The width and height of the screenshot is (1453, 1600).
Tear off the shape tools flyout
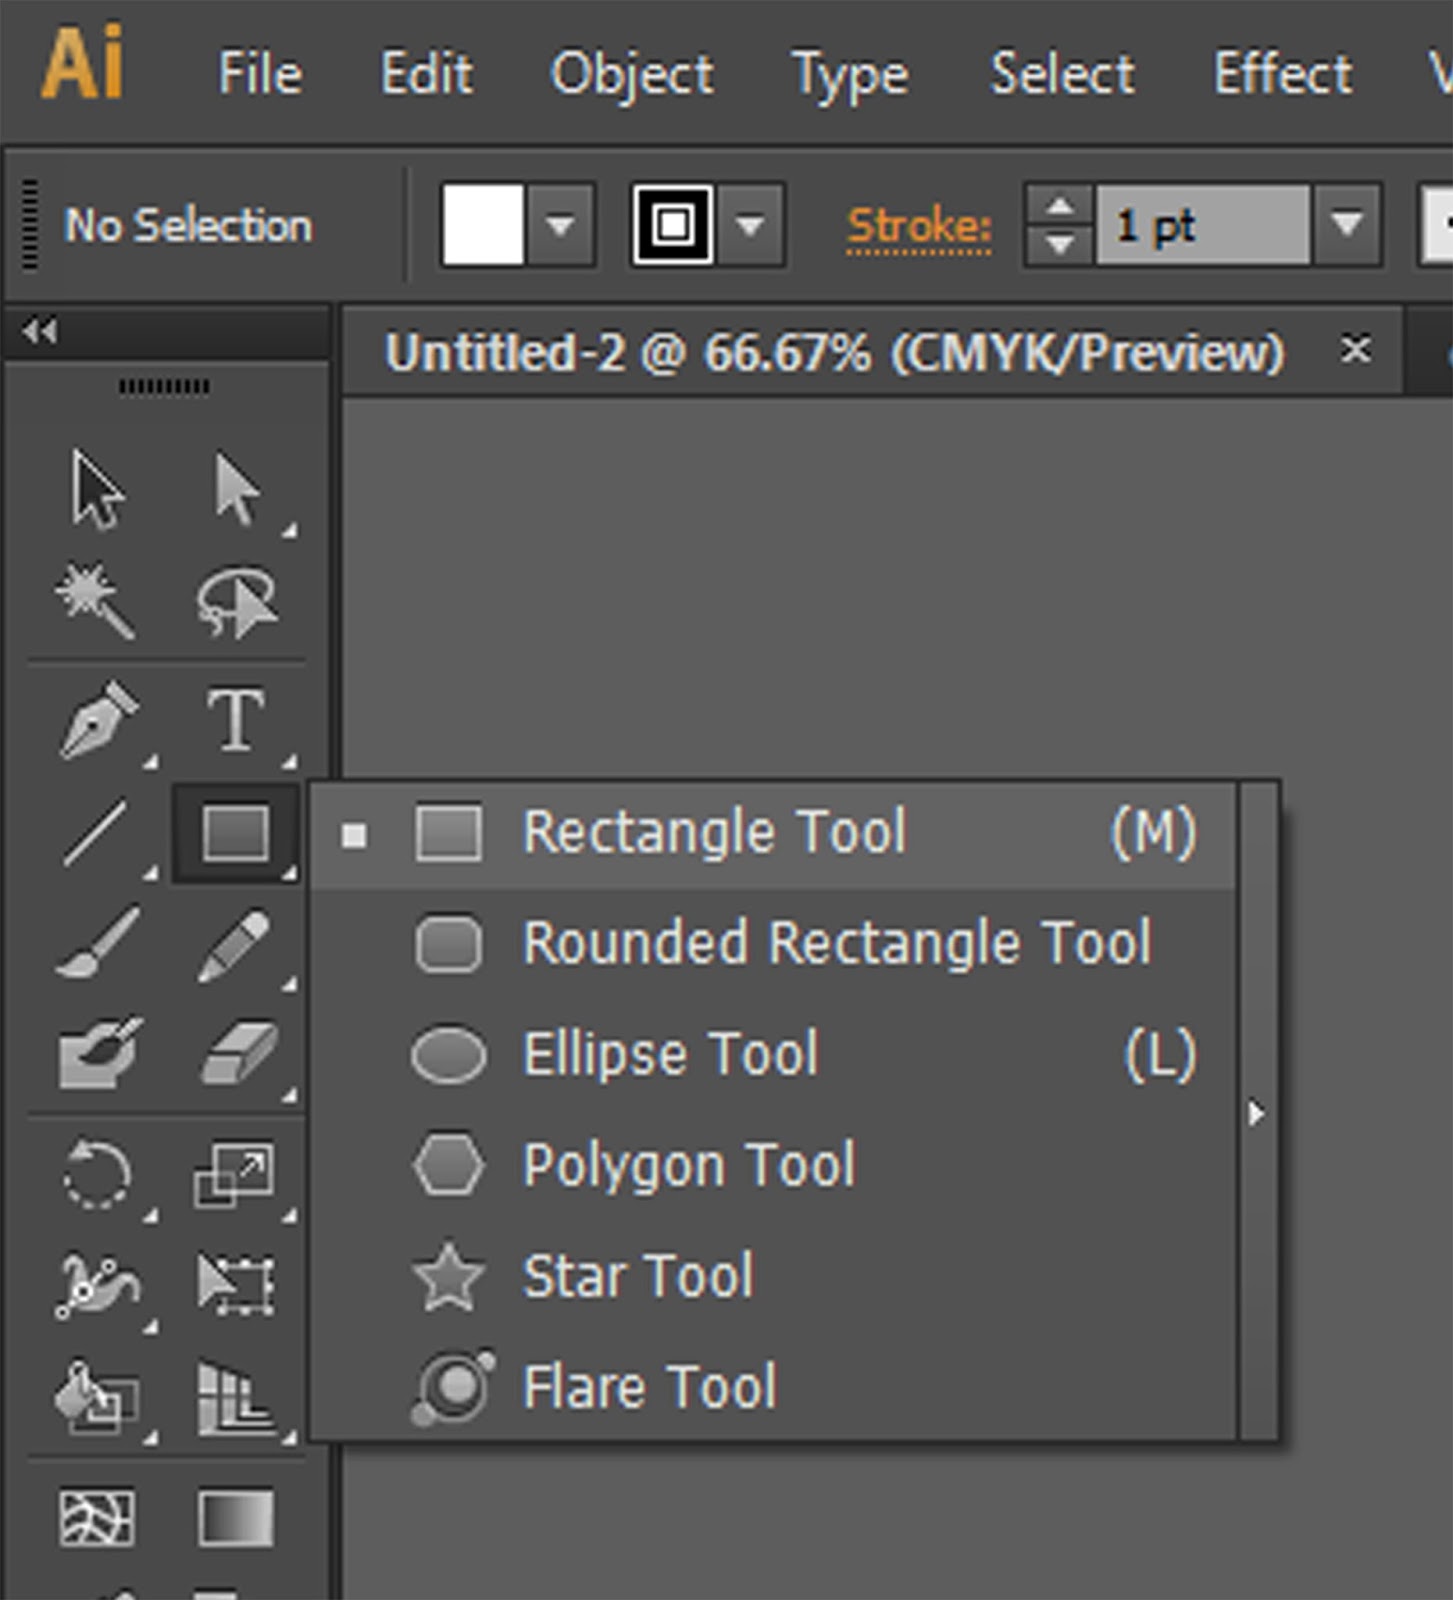[x=1257, y=1112]
